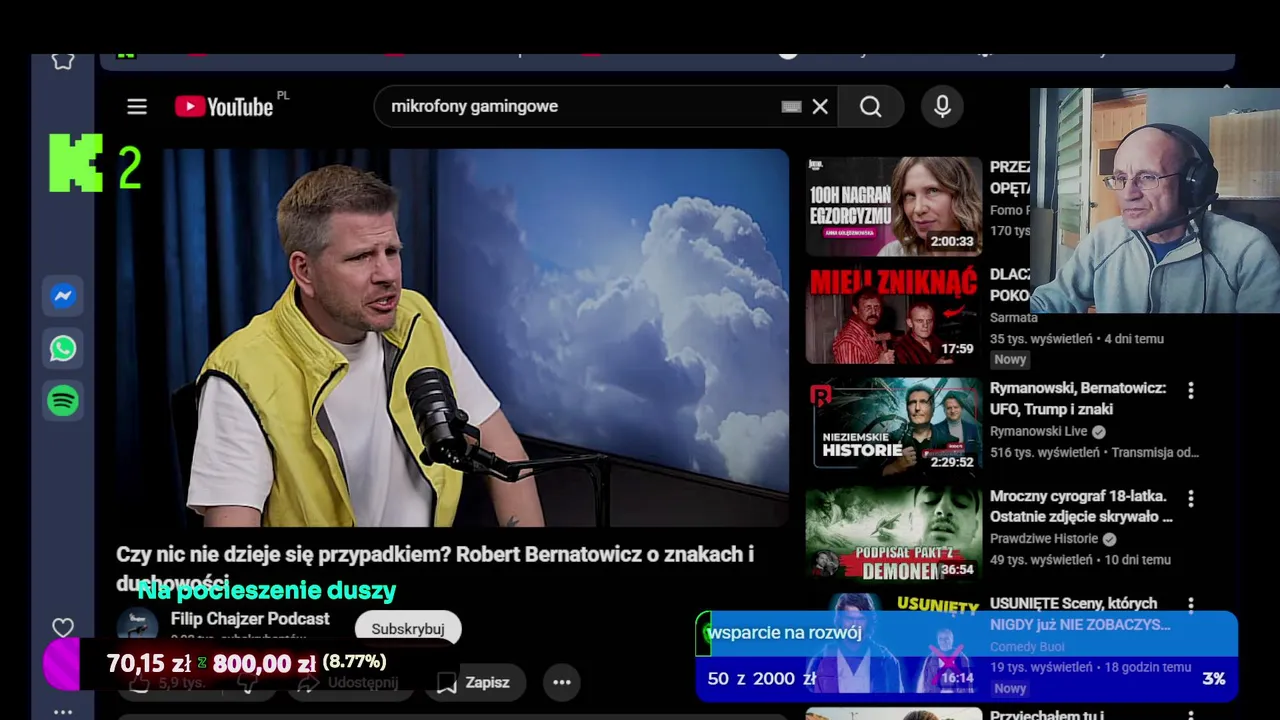Screen dimensions: 1280x720
Task: Run search with the magnifier button
Action: click(871, 107)
